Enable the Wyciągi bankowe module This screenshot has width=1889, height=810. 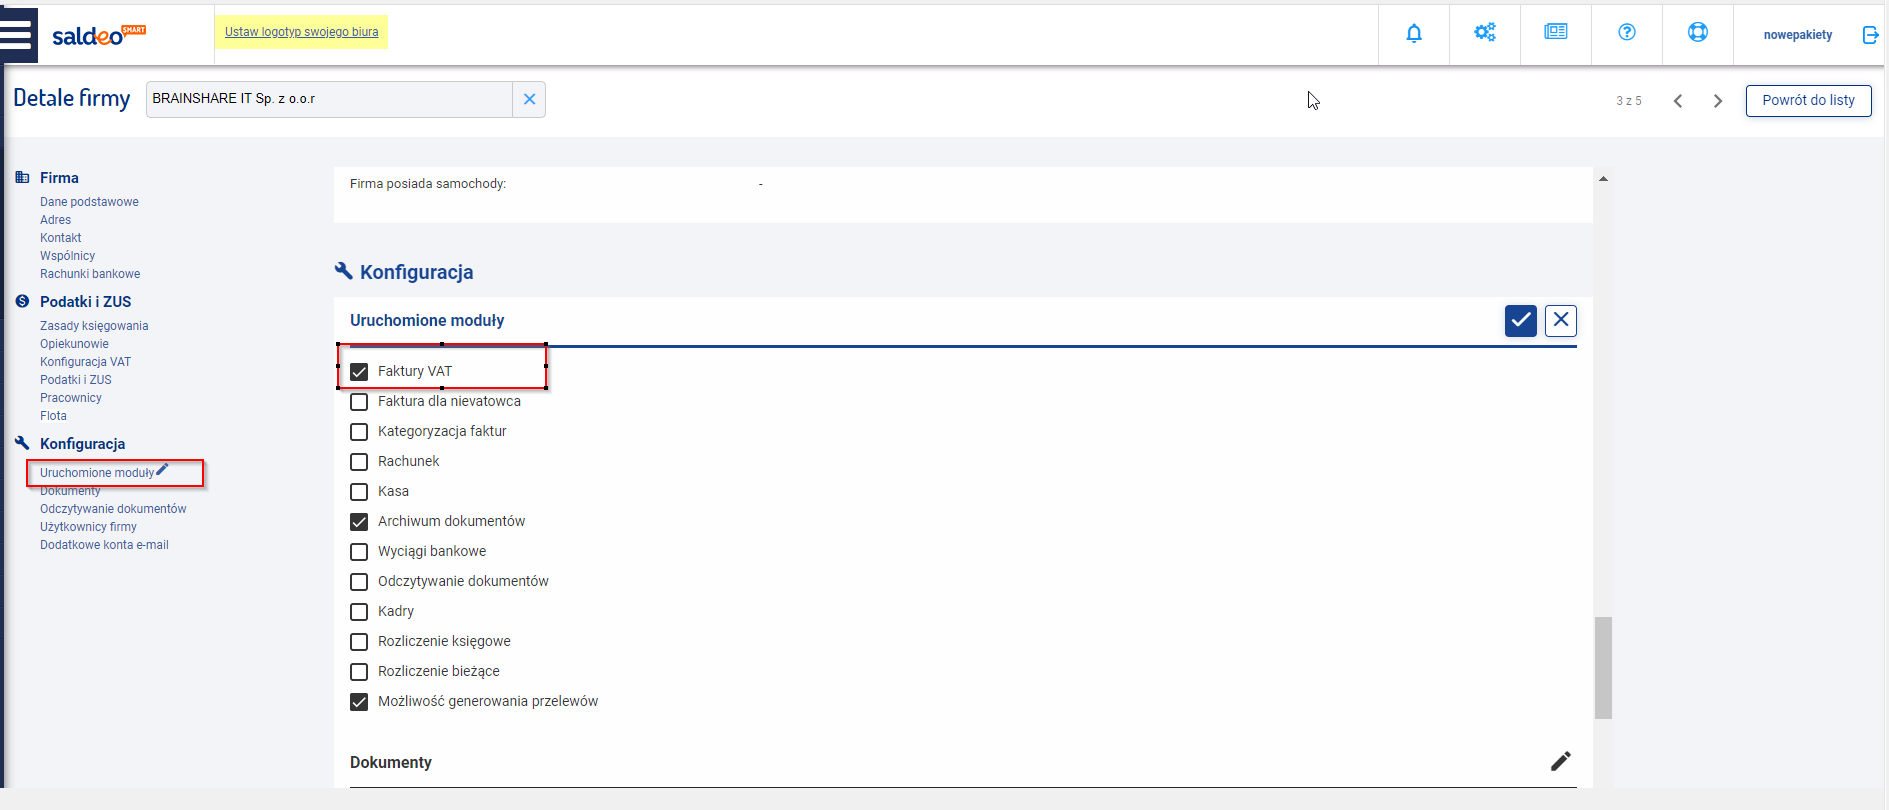359,552
